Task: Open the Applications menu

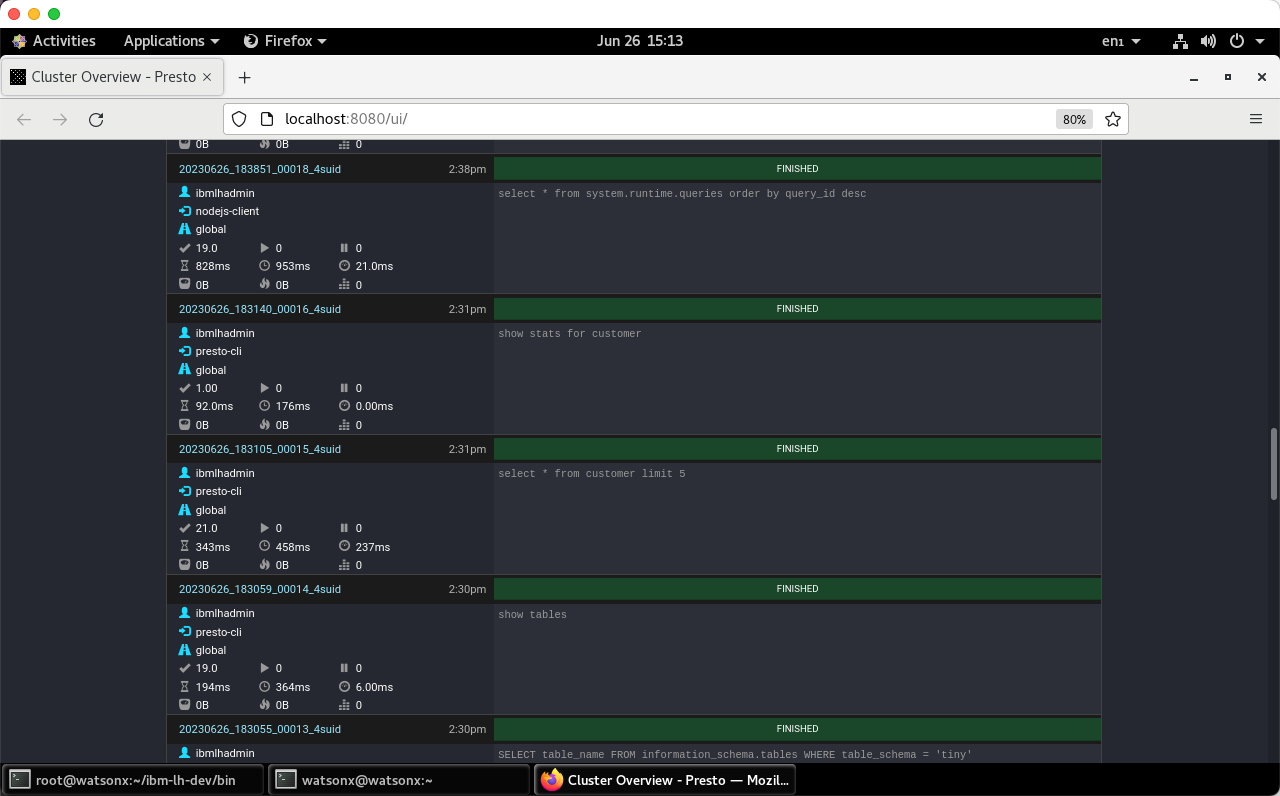Action: tap(171, 41)
